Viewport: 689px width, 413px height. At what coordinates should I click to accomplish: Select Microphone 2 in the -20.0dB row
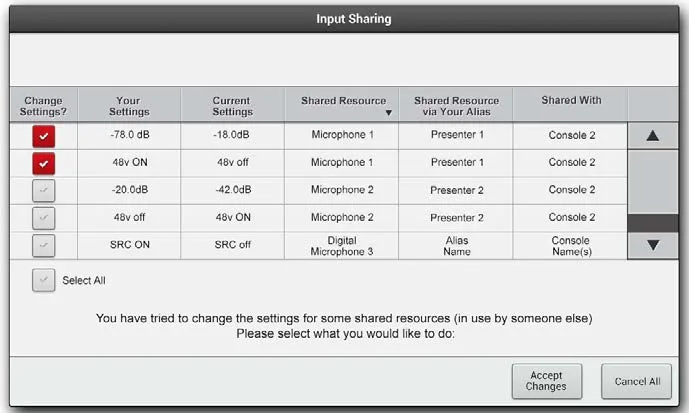(x=342, y=190)
